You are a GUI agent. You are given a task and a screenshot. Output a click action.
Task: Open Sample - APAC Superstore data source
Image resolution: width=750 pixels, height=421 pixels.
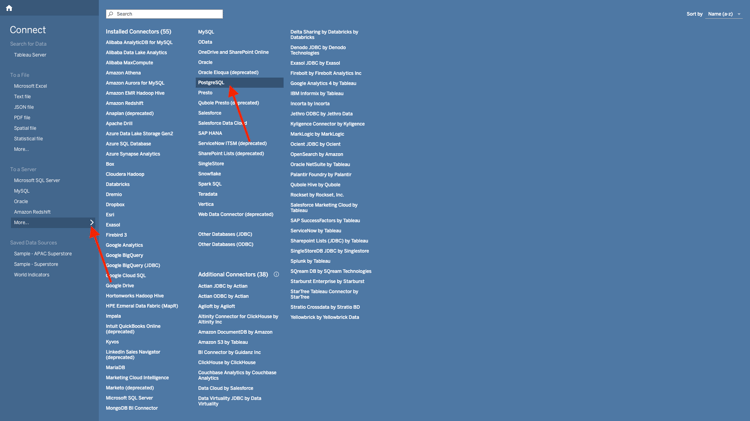[x=43, y=254]
